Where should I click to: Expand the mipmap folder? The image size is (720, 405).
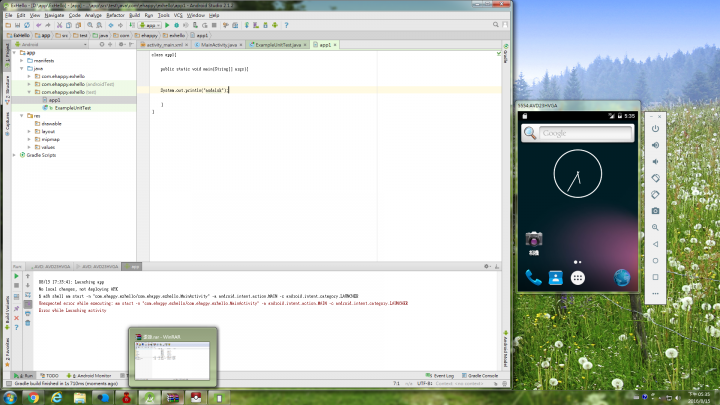(29, 139)
